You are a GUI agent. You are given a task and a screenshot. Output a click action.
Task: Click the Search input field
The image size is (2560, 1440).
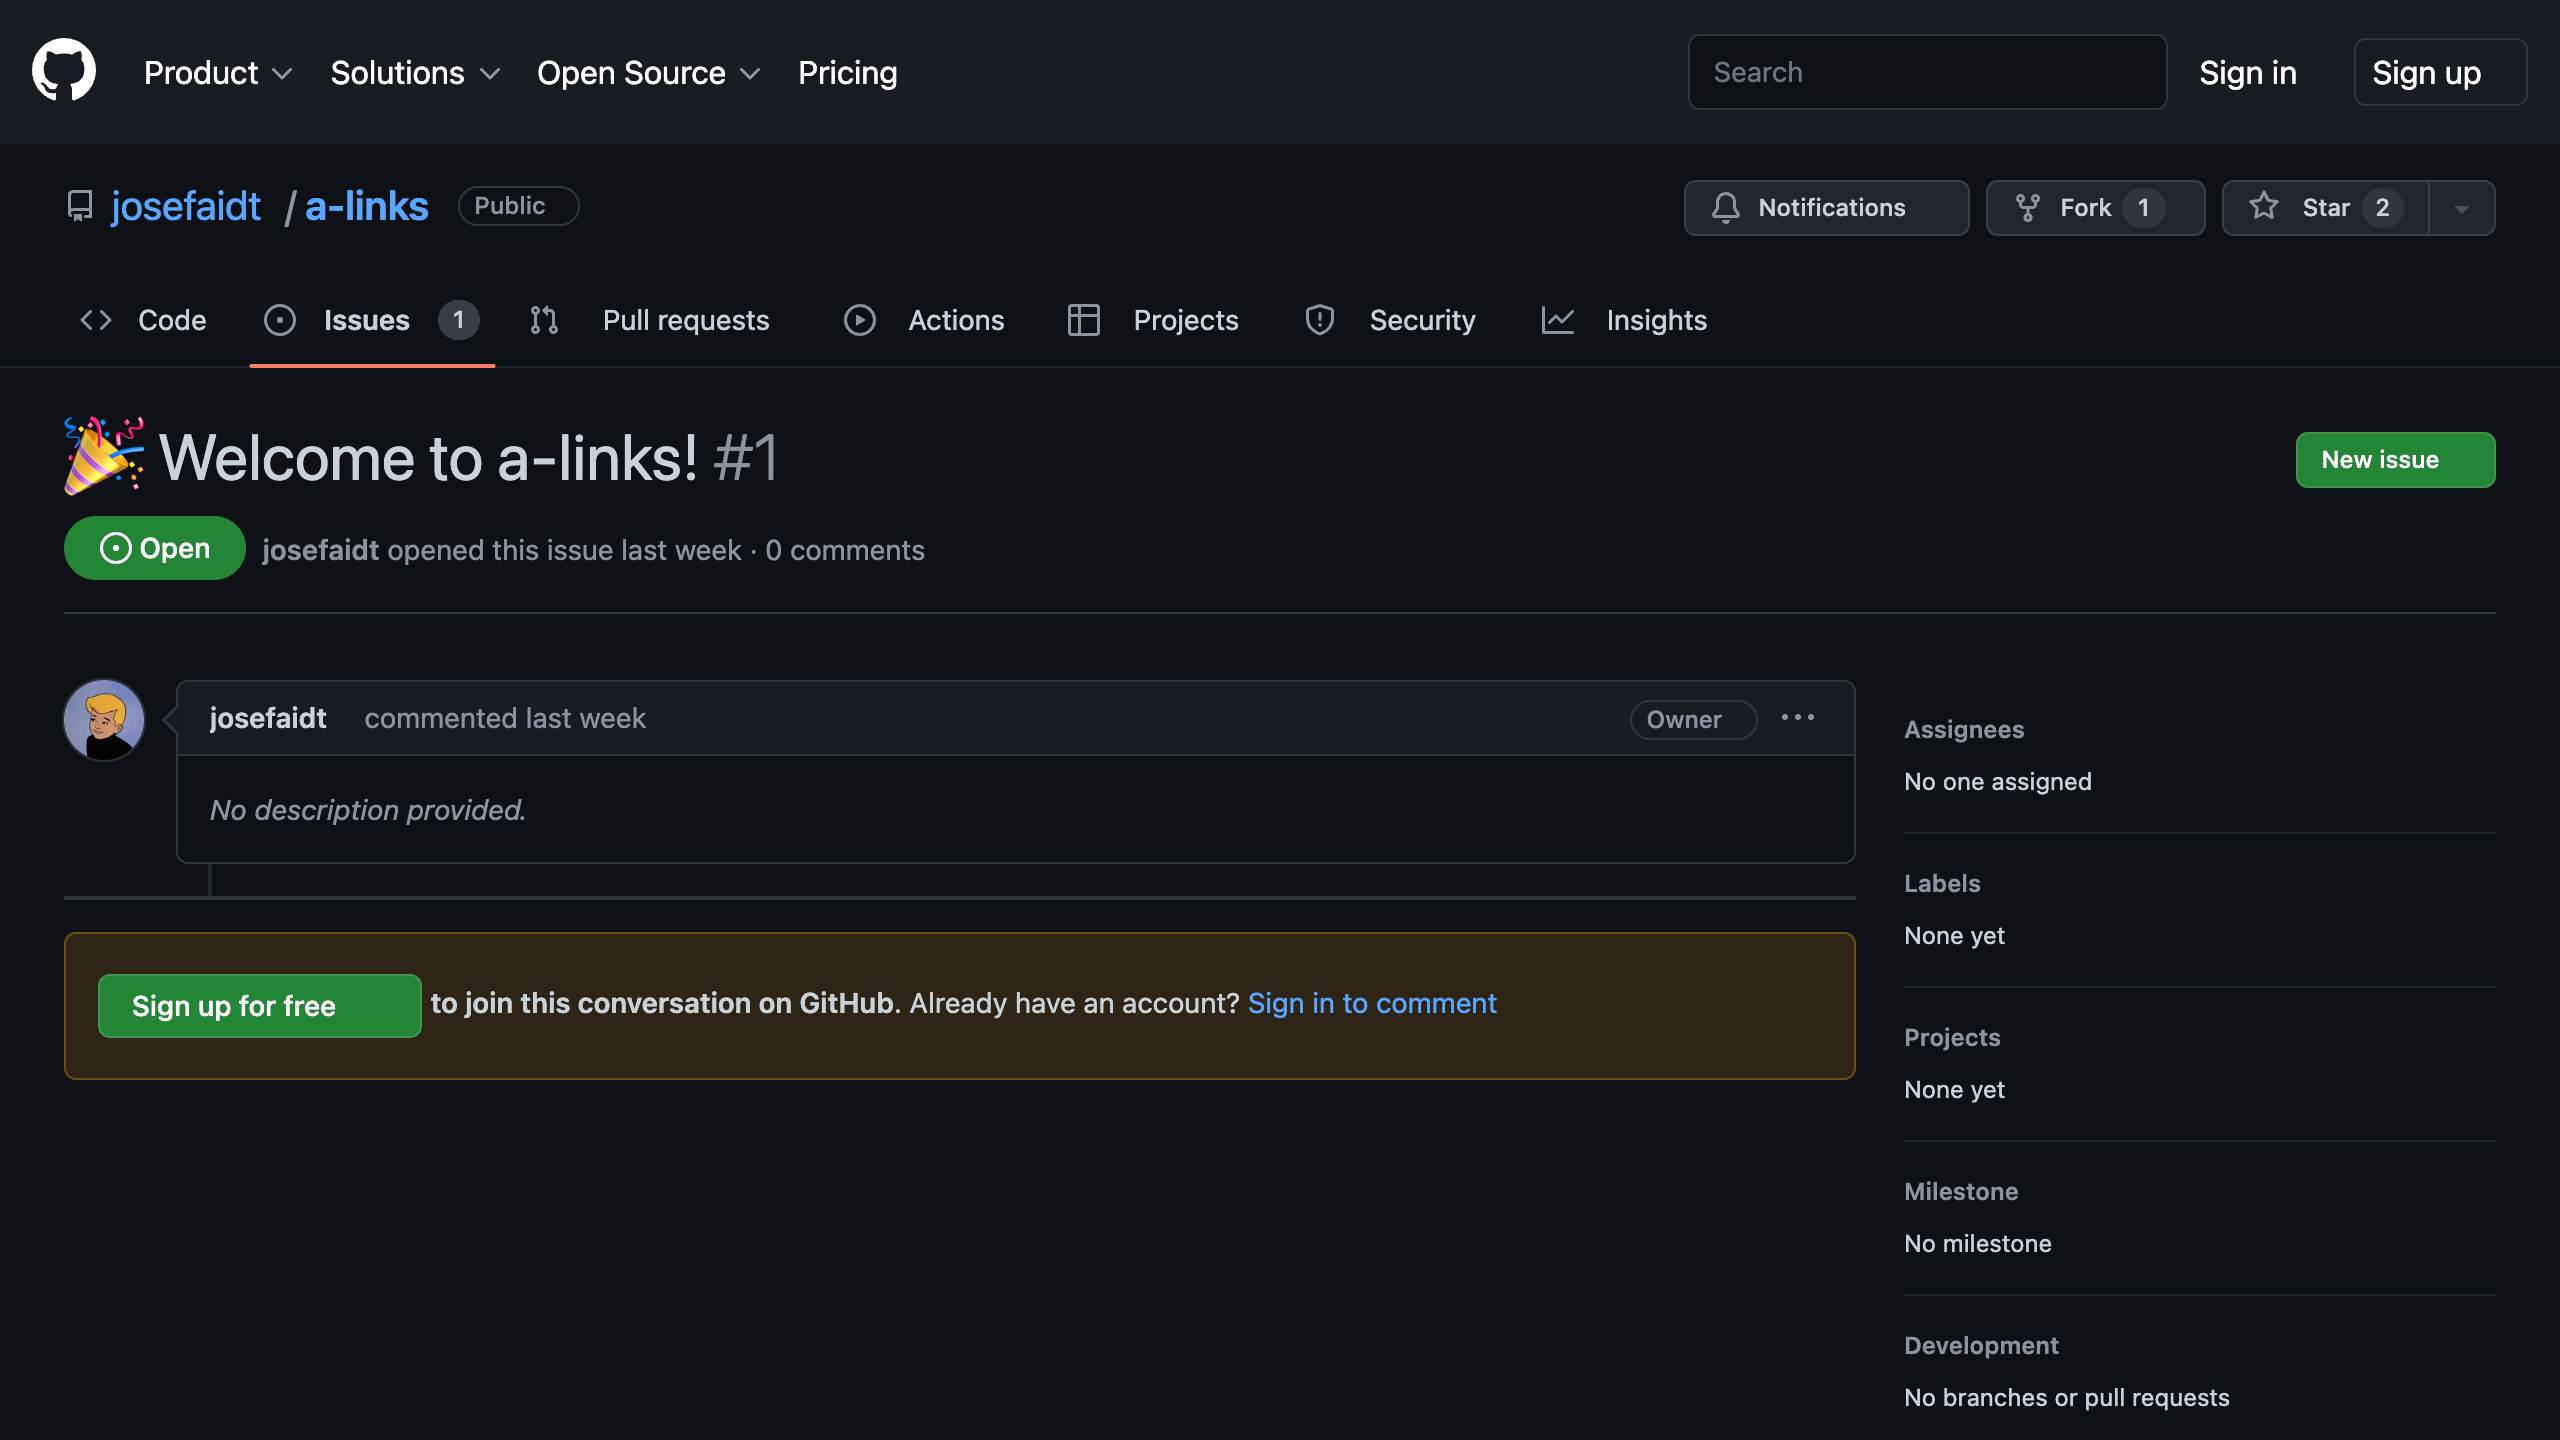[x=1927, y=72]
